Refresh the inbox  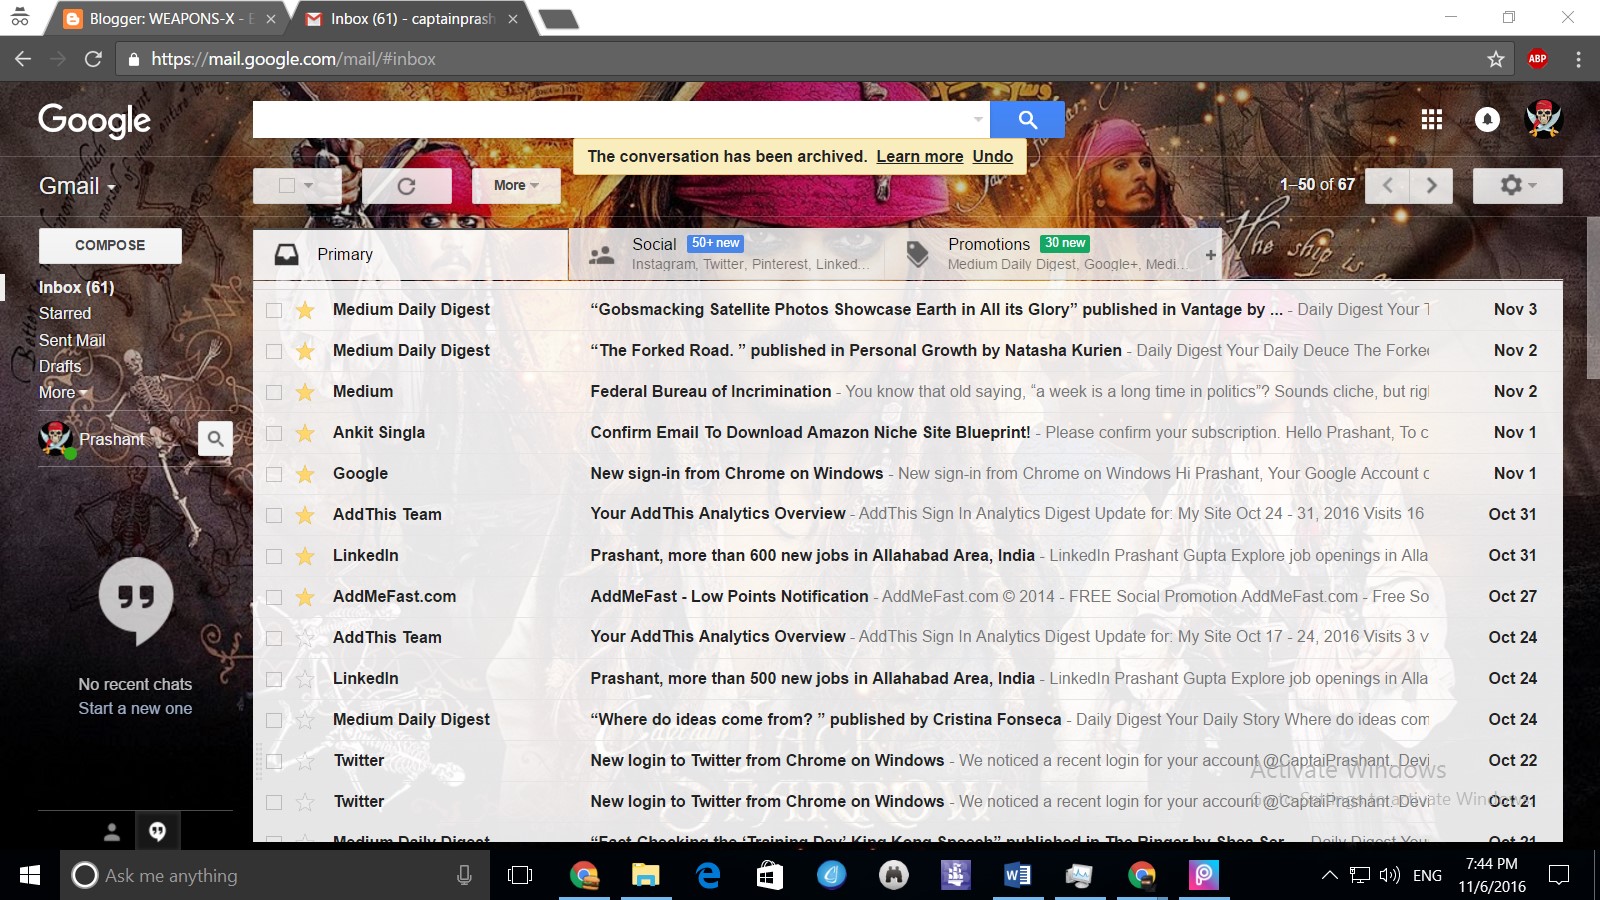click(406, 186)
